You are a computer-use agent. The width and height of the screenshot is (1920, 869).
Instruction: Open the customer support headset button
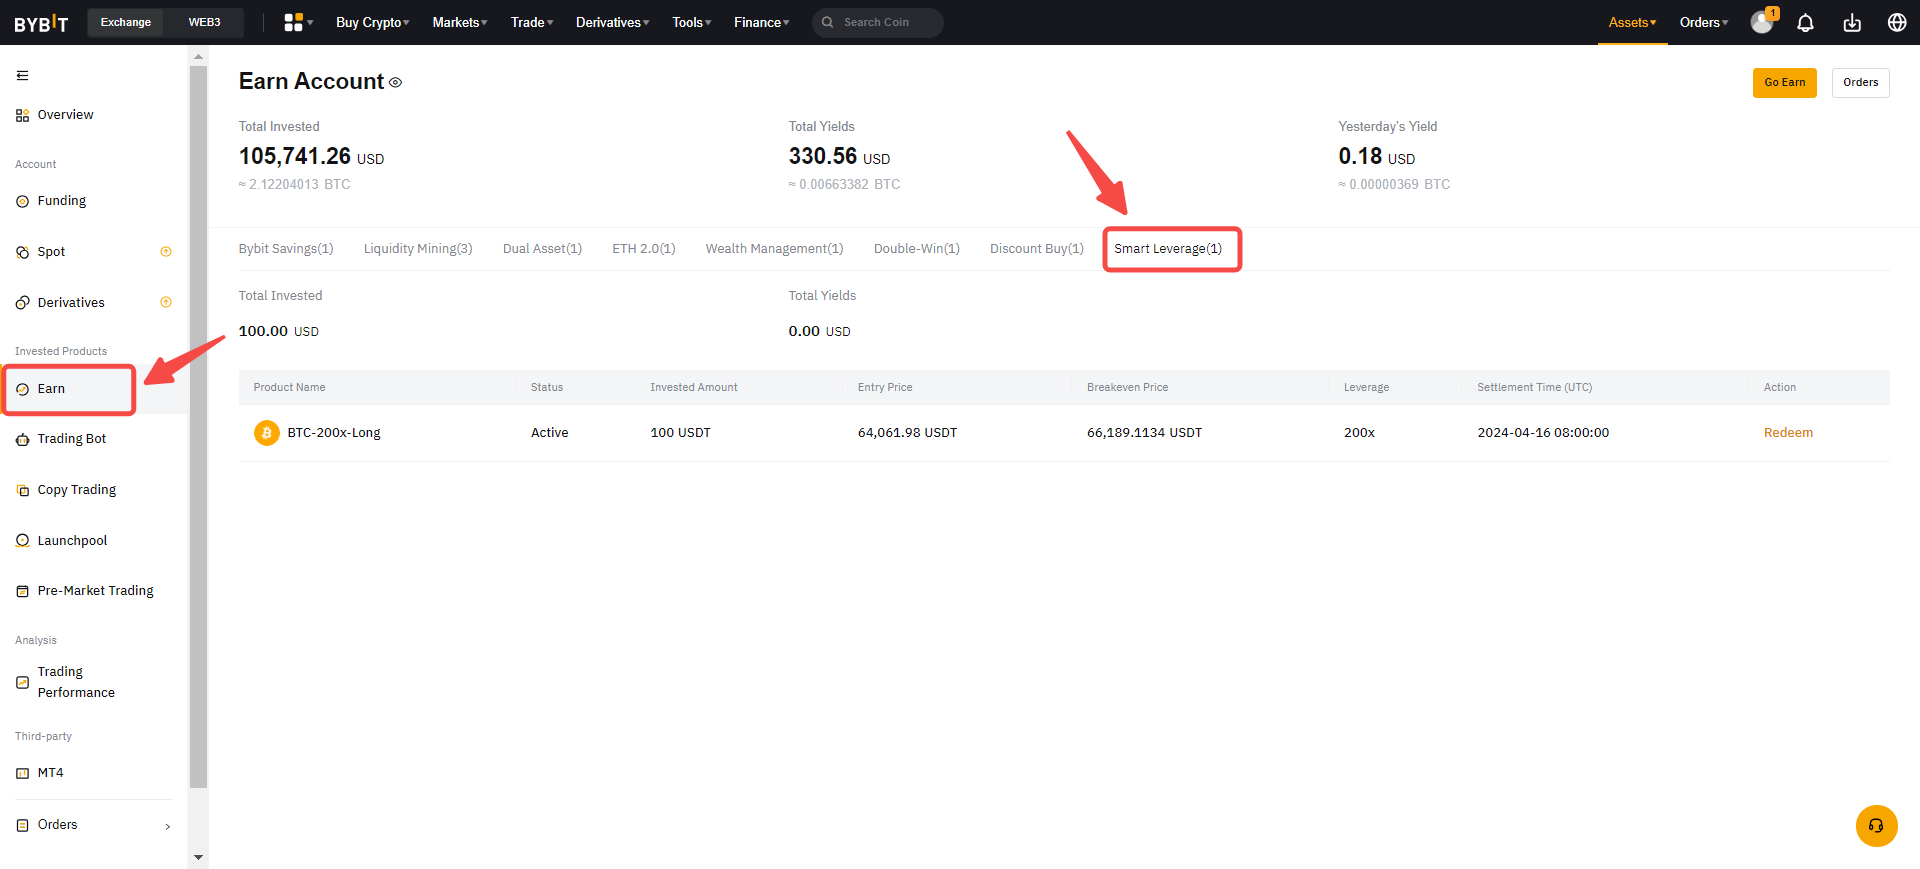[1876, 826]
